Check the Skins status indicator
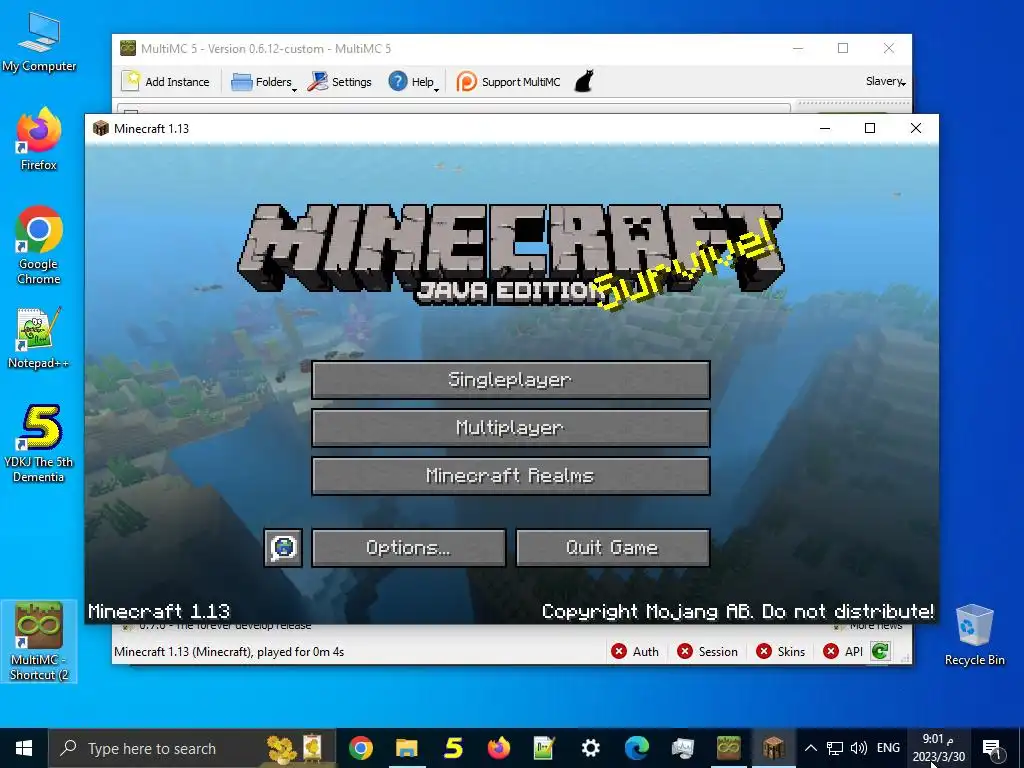 point(780,651)
